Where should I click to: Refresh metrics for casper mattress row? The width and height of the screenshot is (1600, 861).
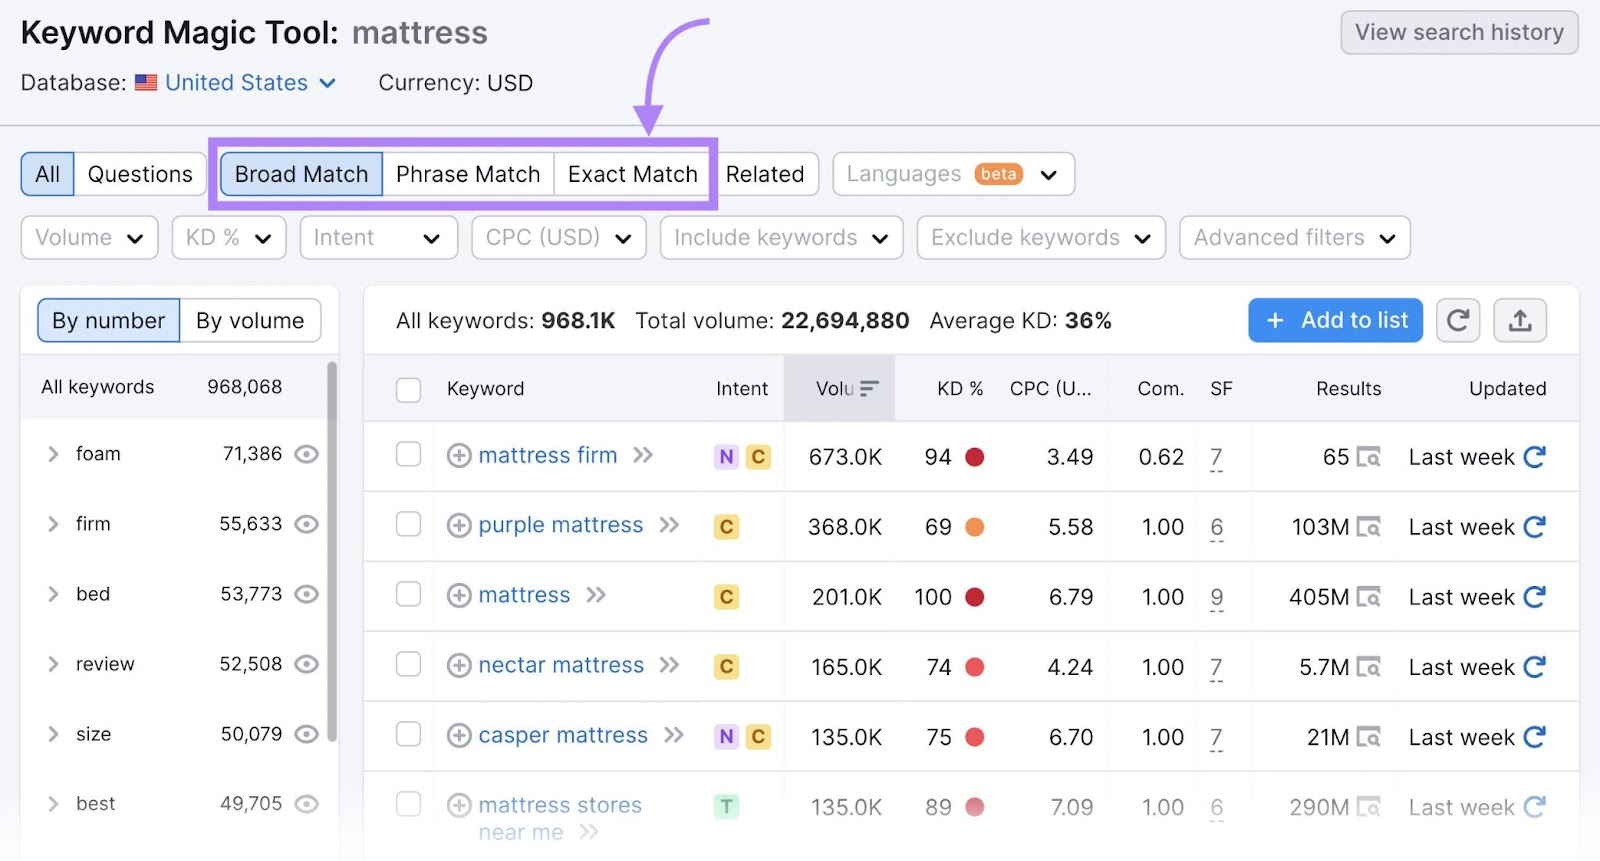[x=1535, y=737]
